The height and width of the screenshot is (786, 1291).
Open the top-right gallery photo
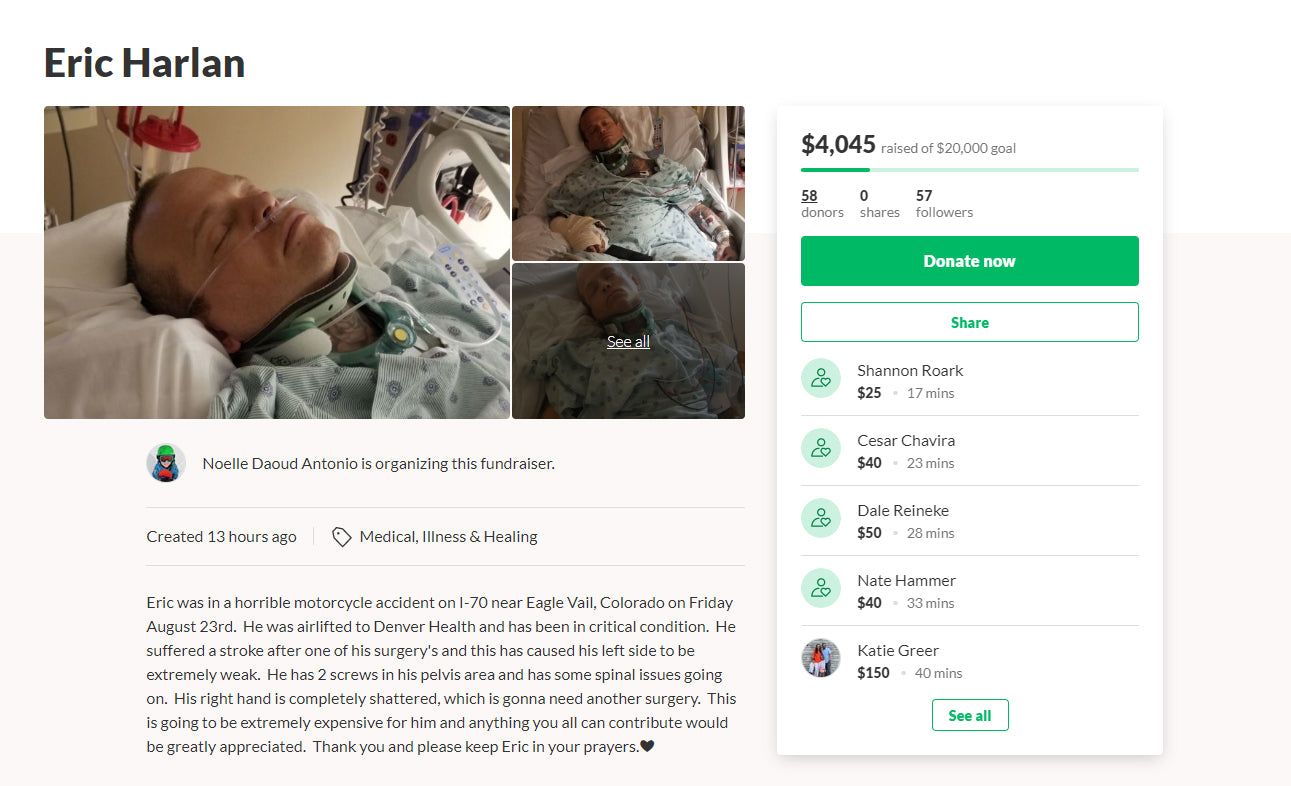pyautogui.click(x=628, y=183)
